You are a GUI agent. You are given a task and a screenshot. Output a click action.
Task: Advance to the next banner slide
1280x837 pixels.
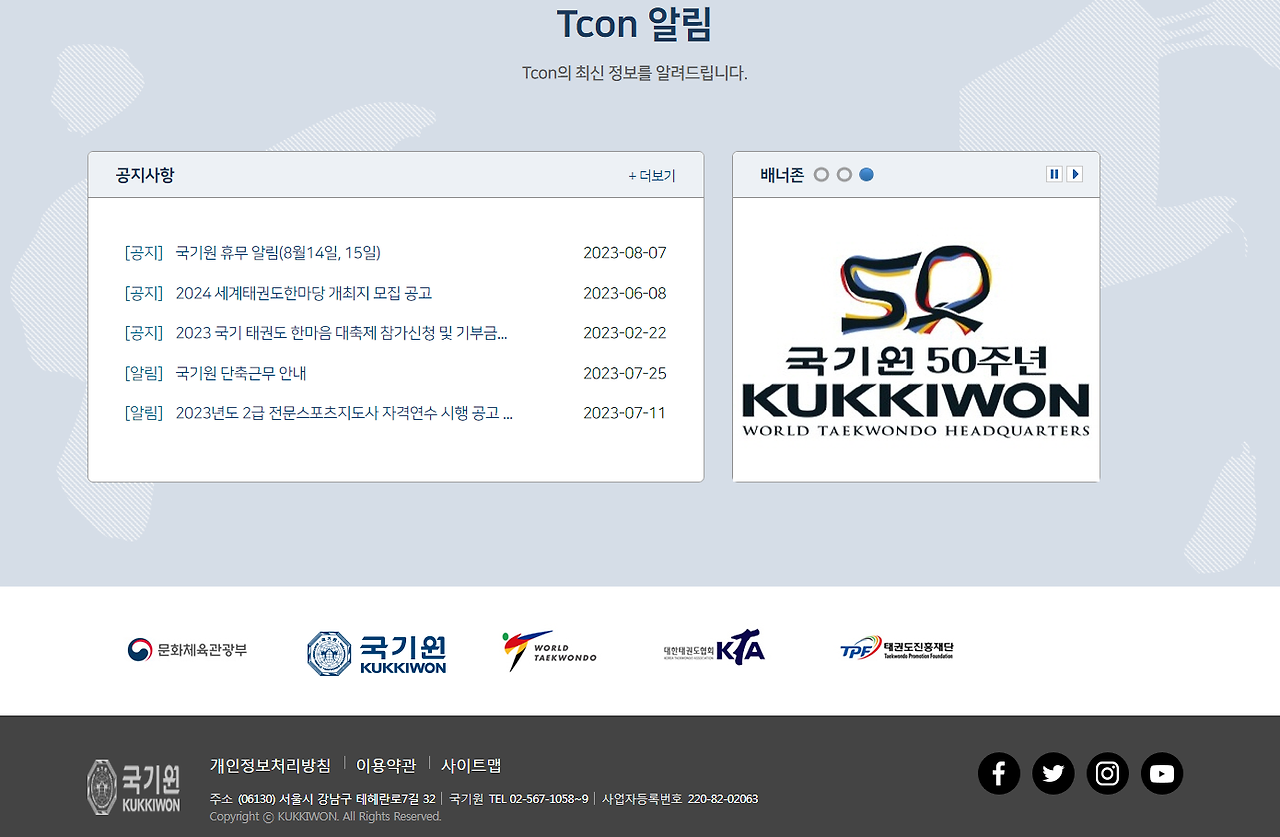click(1075, 173)
